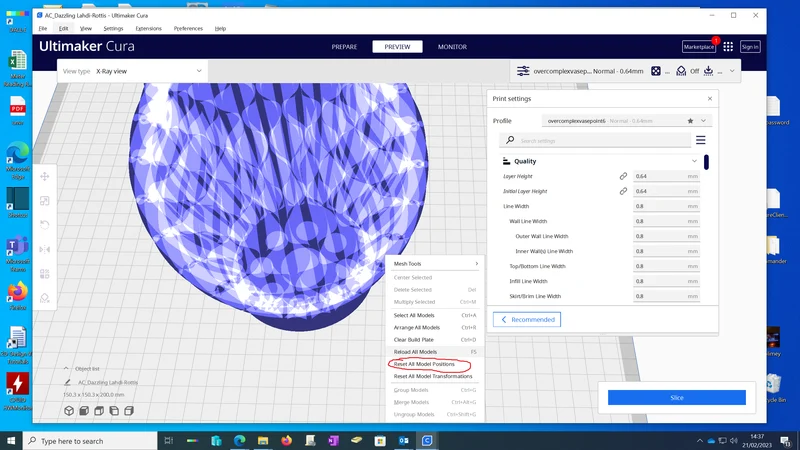This screenshot has height=450, width=800.
Task: Switch to left side view camera icon
Action: click(114, 411)
